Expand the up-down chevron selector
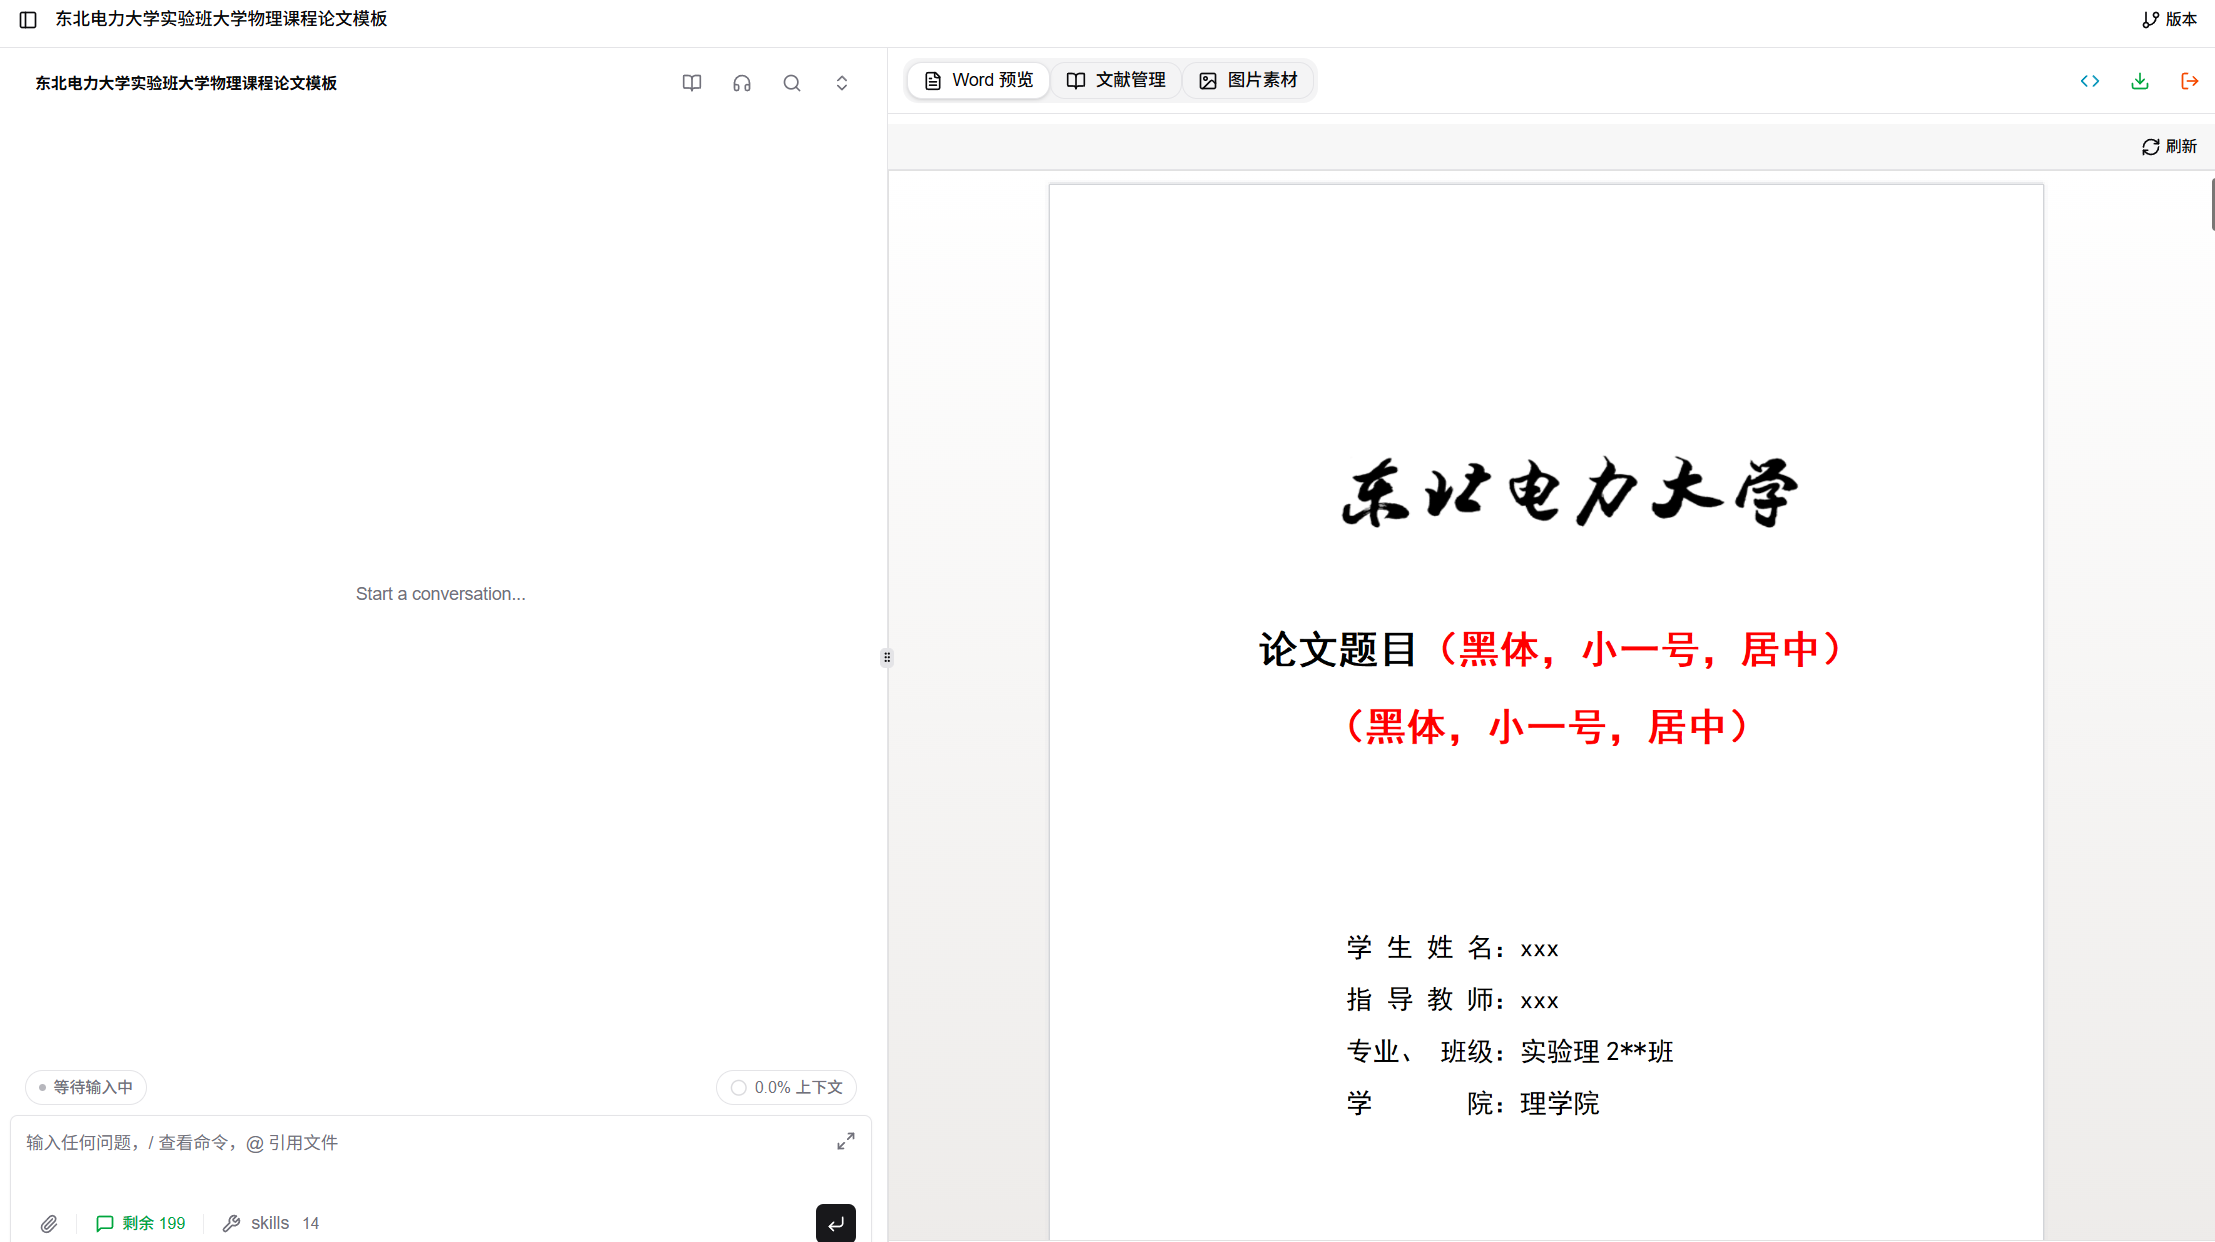 click(x=842, y=83)
